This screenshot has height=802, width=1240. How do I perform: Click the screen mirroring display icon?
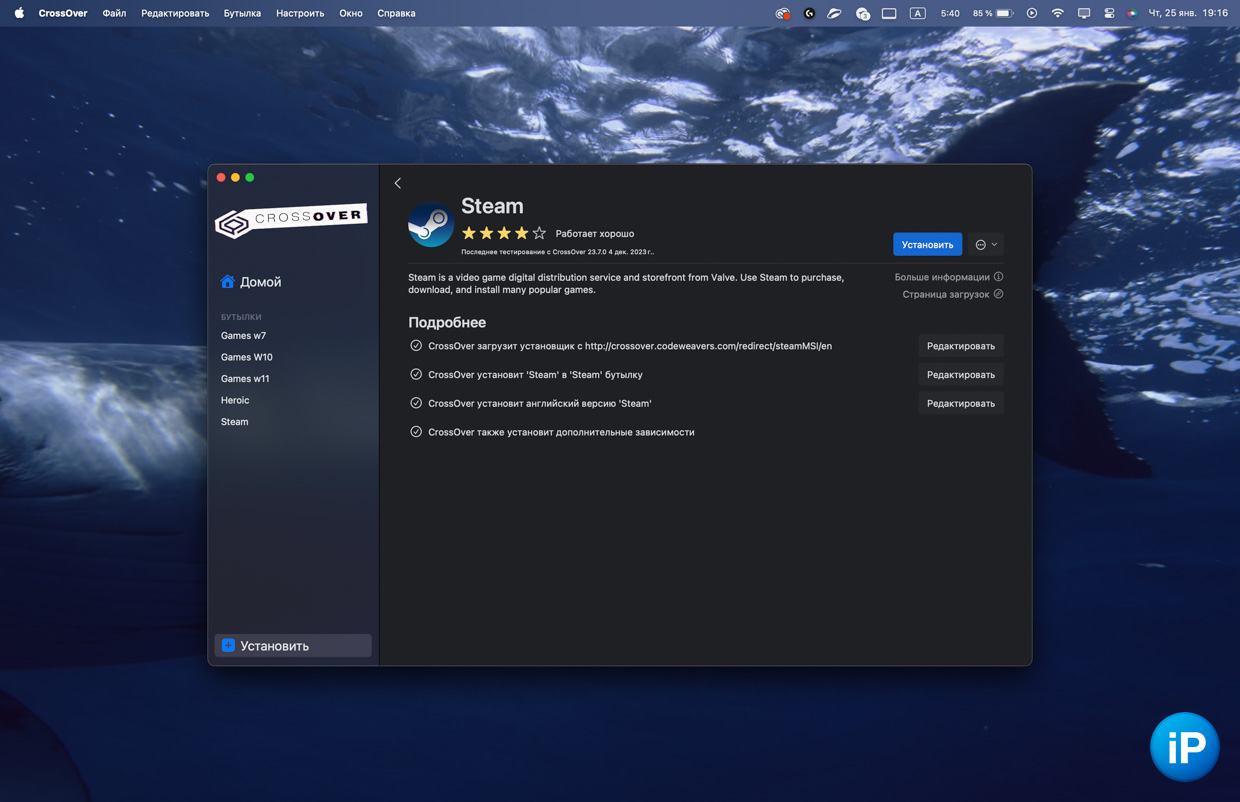pyautogui.click(x=1084, y=13)
